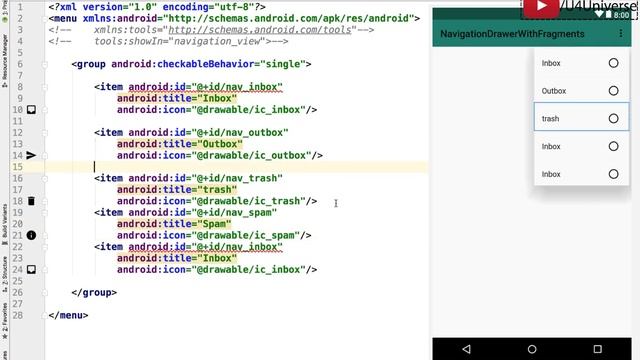Select the radio button for the last Inbox item in the preview menu
640x360 pixels.
613,174
